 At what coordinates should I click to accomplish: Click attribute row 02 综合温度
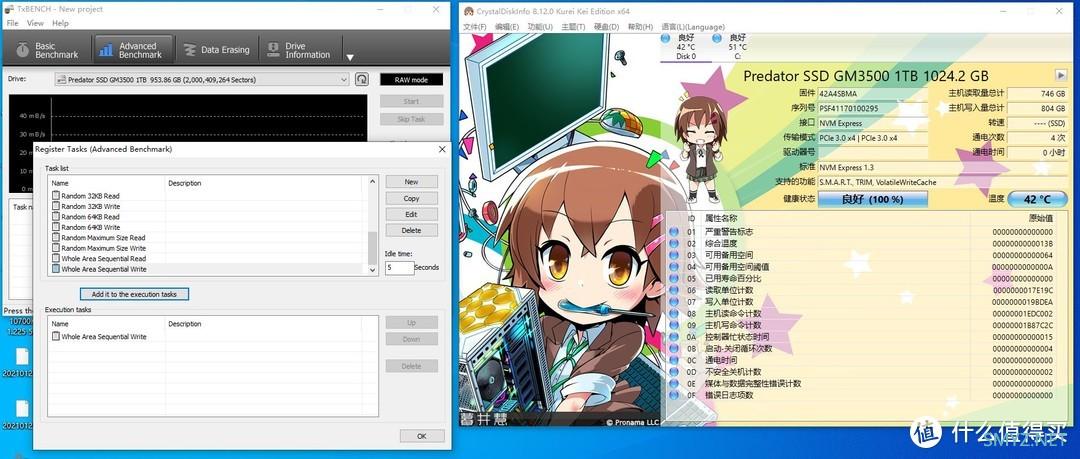coord(868,244)
